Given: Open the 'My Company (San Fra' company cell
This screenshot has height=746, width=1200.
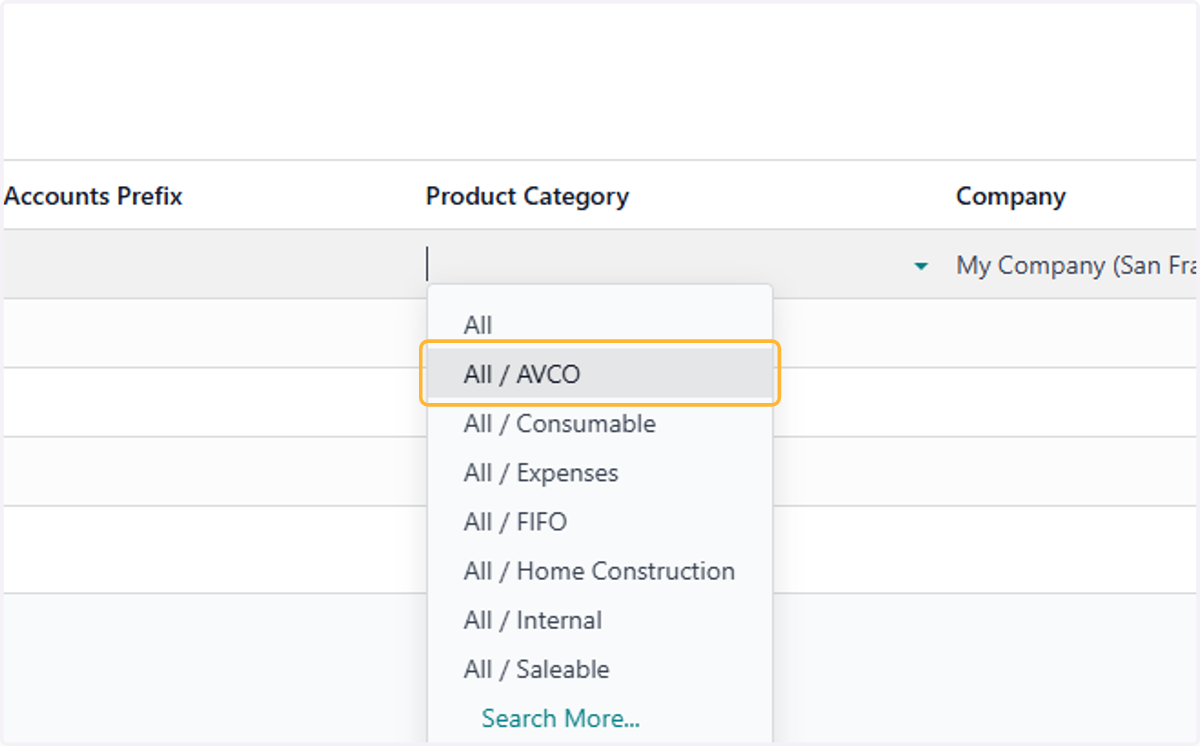Looking at the screenshot, I should [x=1076, y=265].
